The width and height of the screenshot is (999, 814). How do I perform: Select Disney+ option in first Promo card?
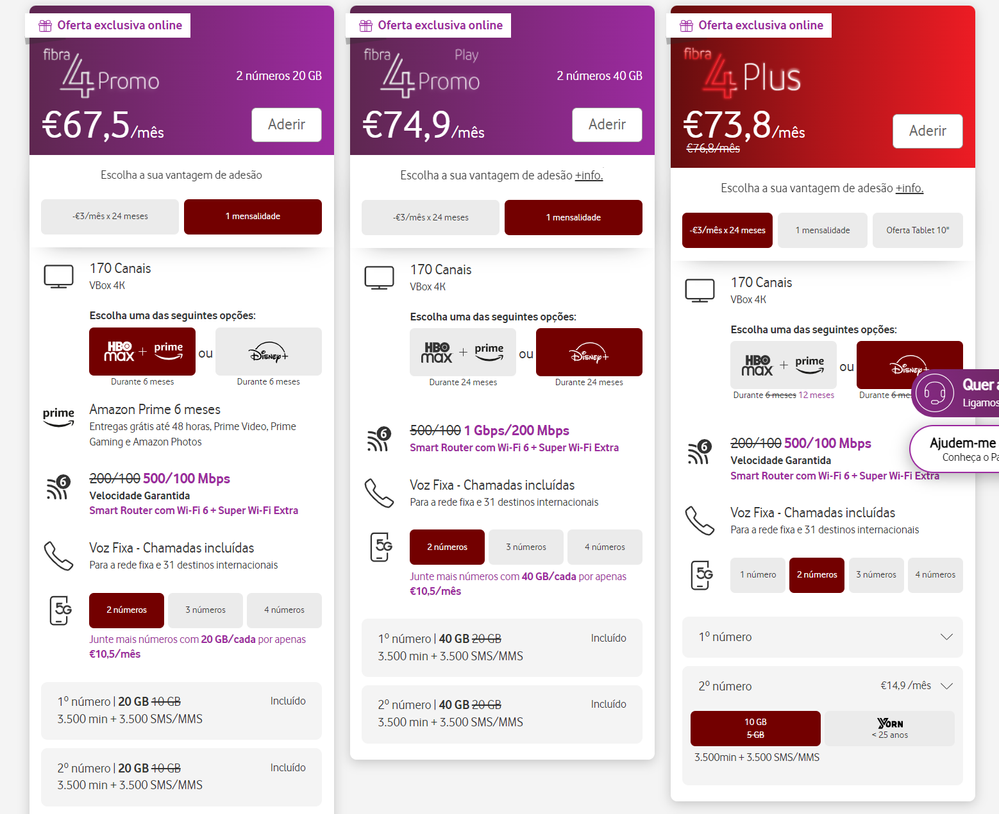[269, 351]
